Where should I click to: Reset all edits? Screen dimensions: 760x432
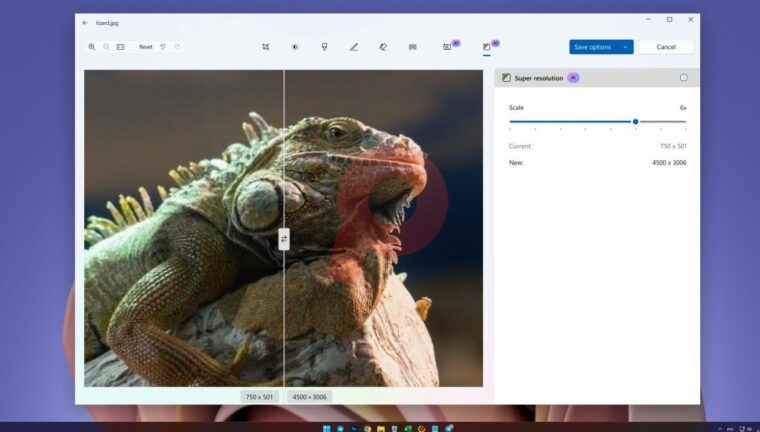coord(145,47)
